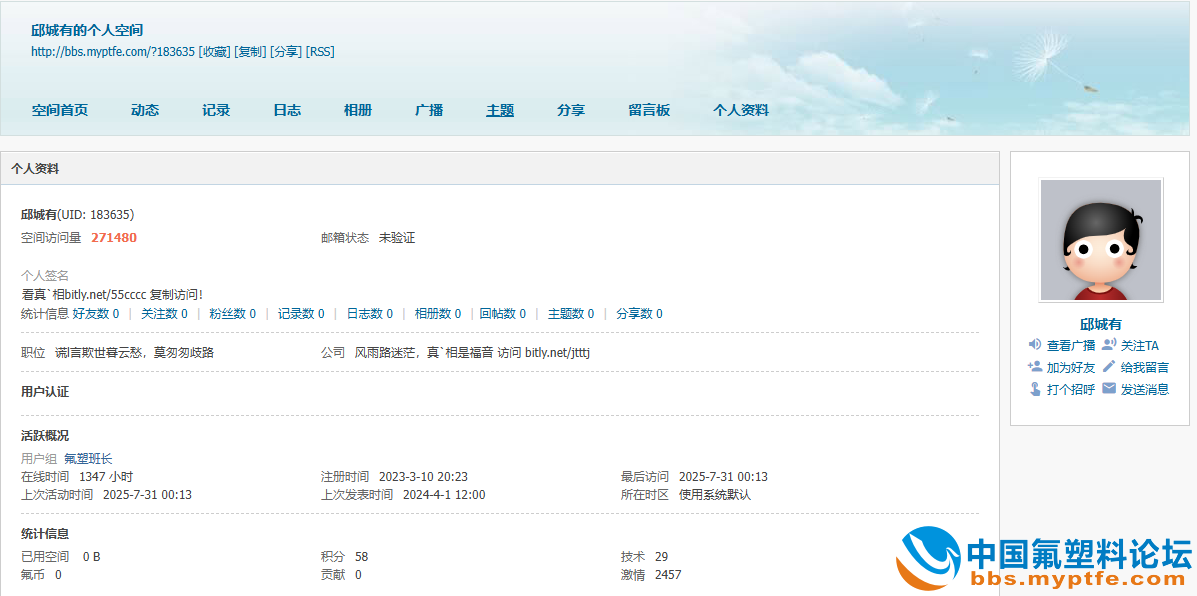
Task: Click the 加为好友 add friend icon
Action: click(1035, 367)
